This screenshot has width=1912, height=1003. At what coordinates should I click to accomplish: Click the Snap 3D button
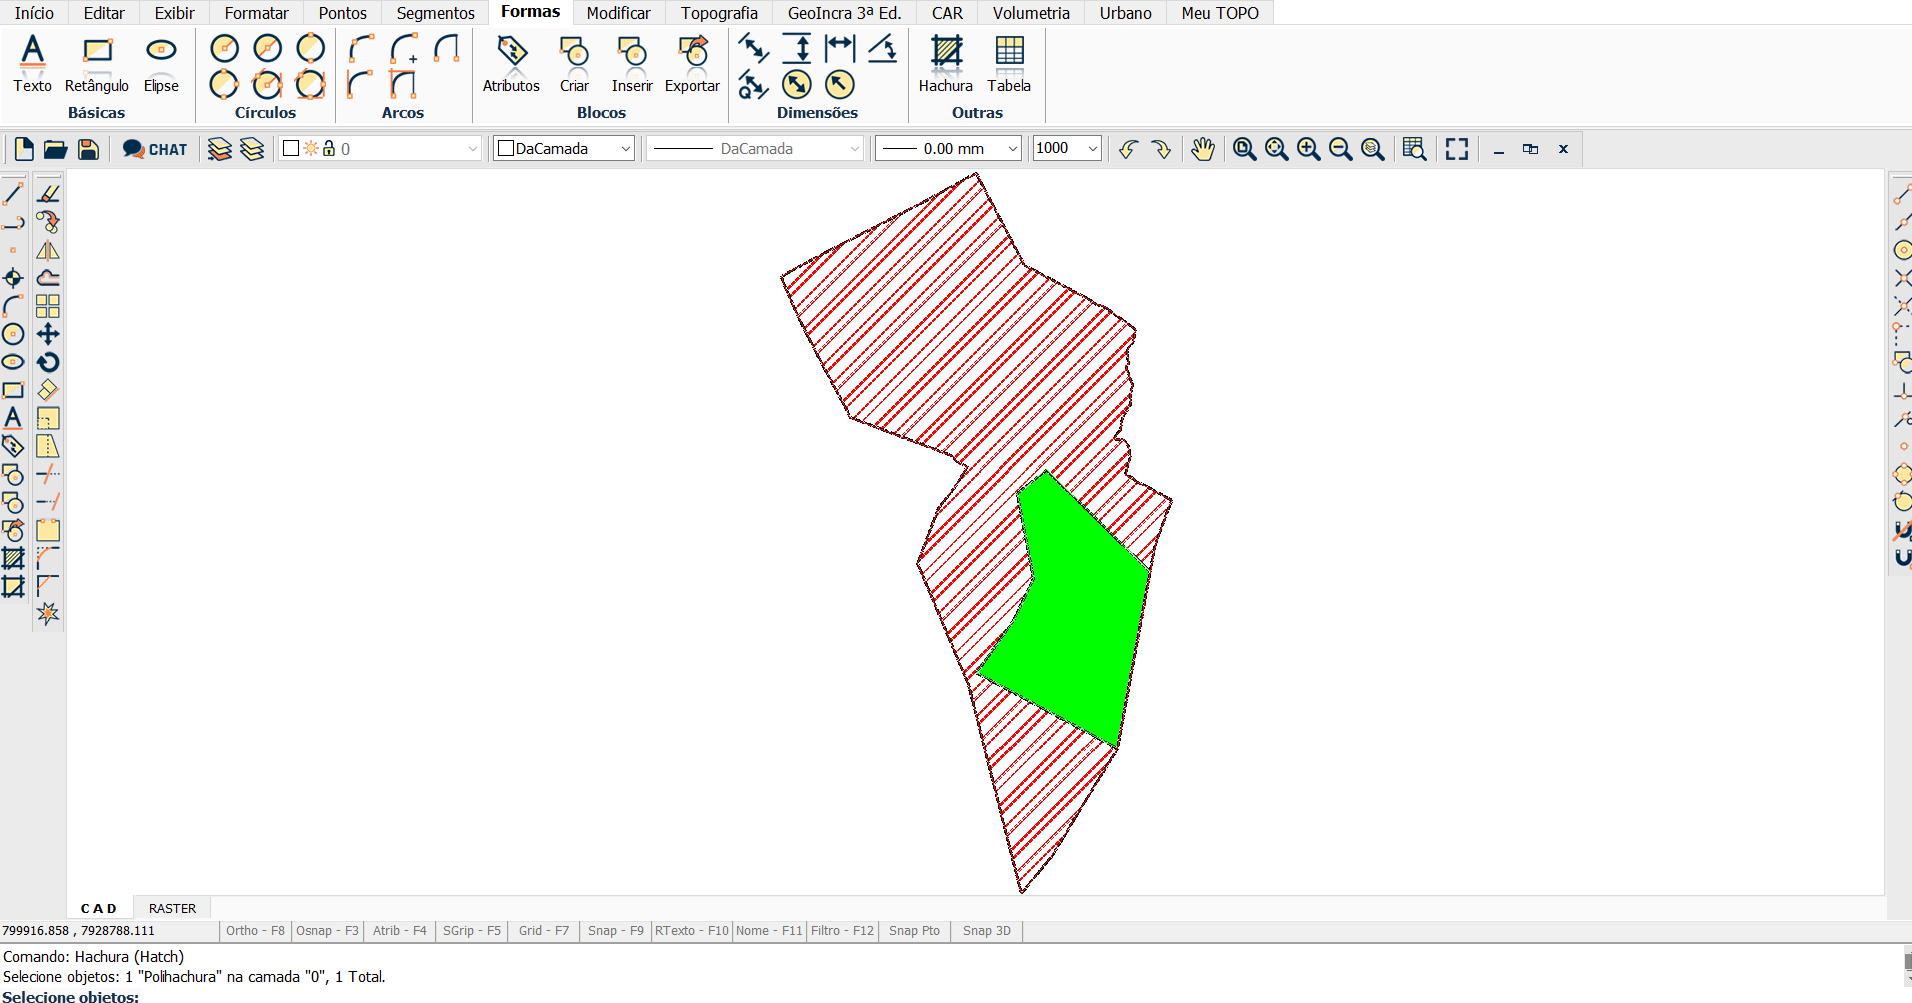(986, 931)
